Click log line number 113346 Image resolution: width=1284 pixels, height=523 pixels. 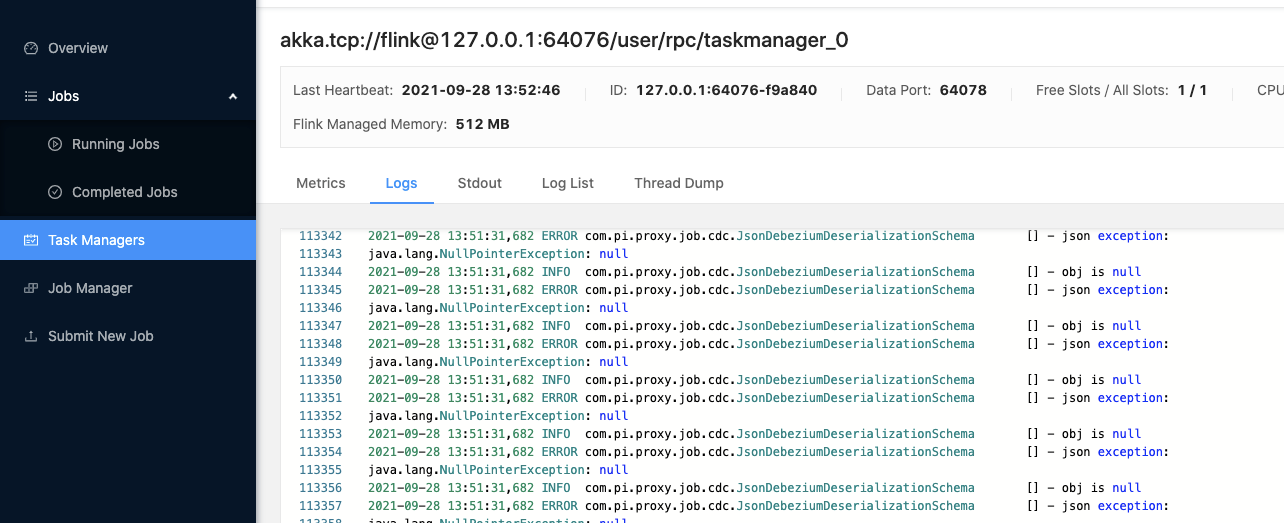320,308
